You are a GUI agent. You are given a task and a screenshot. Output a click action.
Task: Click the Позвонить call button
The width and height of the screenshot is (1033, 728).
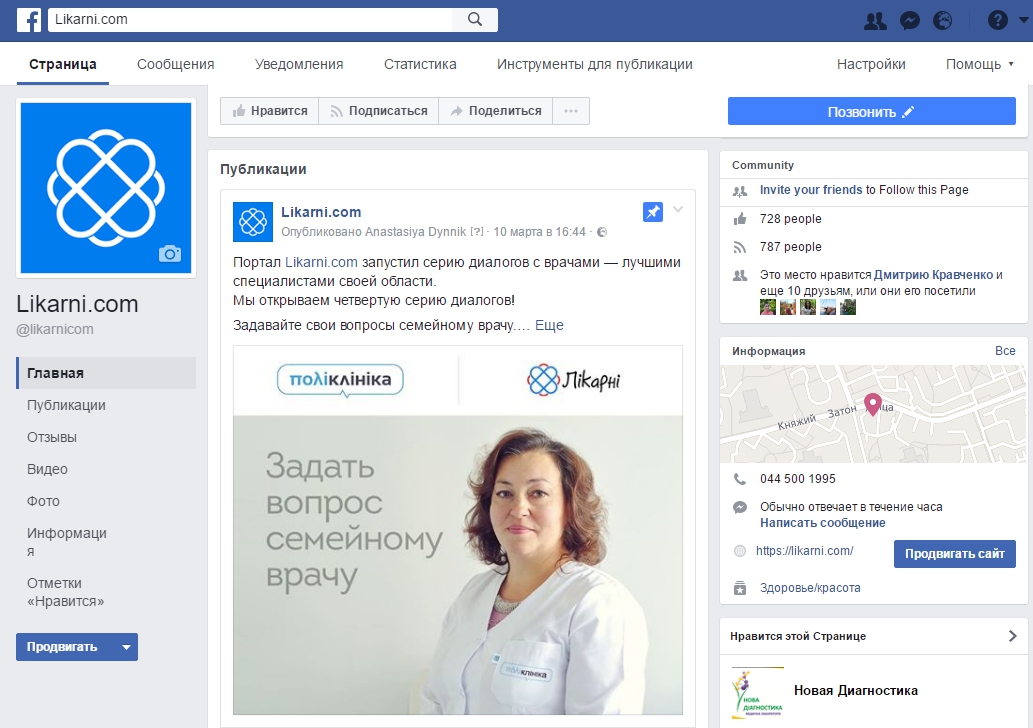[x=871, y=112]
